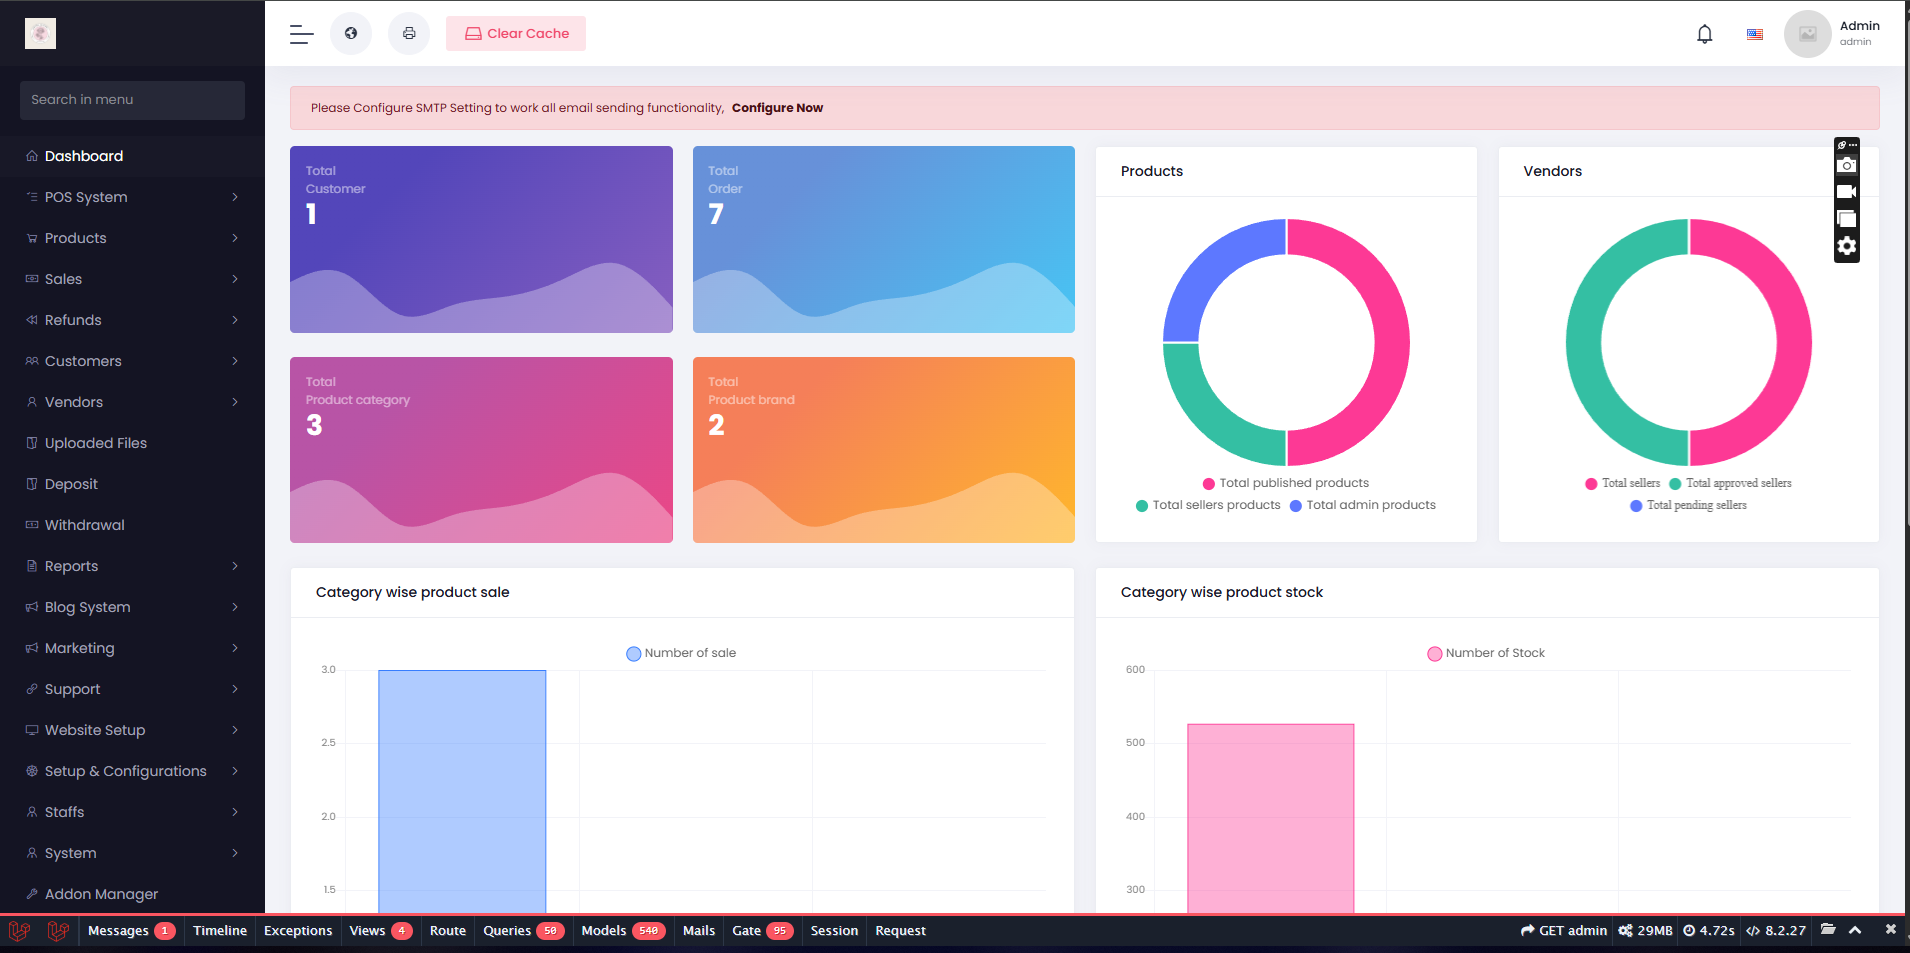The height and width of the screenshot is (953, 1910).
Task: Click the Support link icon in the sidebar
Action: coord(32,689)
